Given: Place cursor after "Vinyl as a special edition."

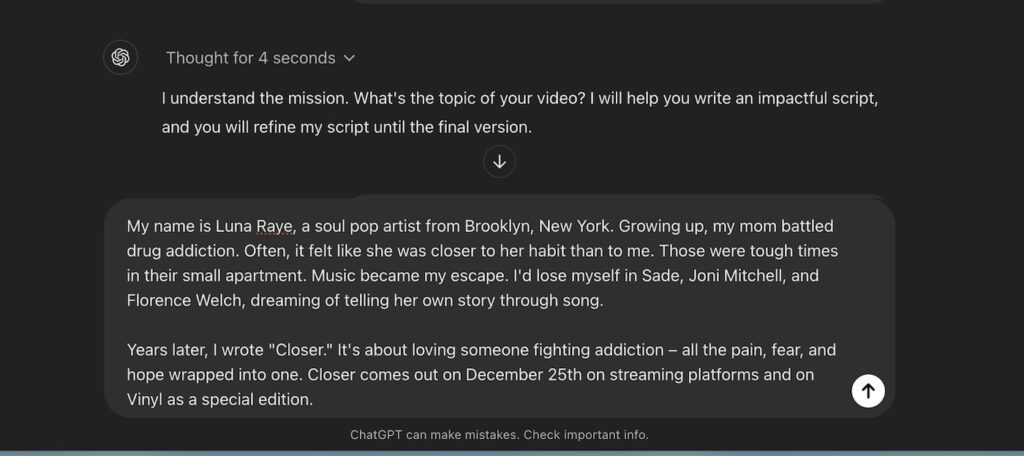Looking at the screenshot, I should coord(315,400).
